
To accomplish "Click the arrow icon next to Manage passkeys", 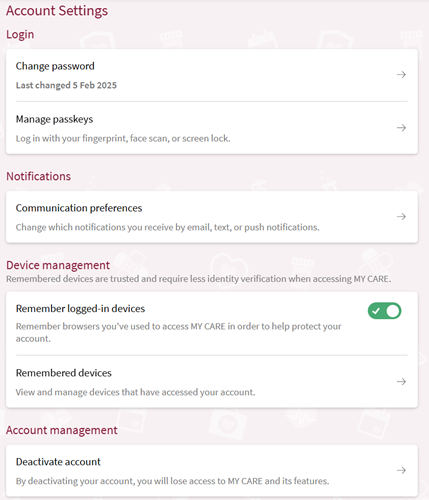I will [x=401, y=128].
